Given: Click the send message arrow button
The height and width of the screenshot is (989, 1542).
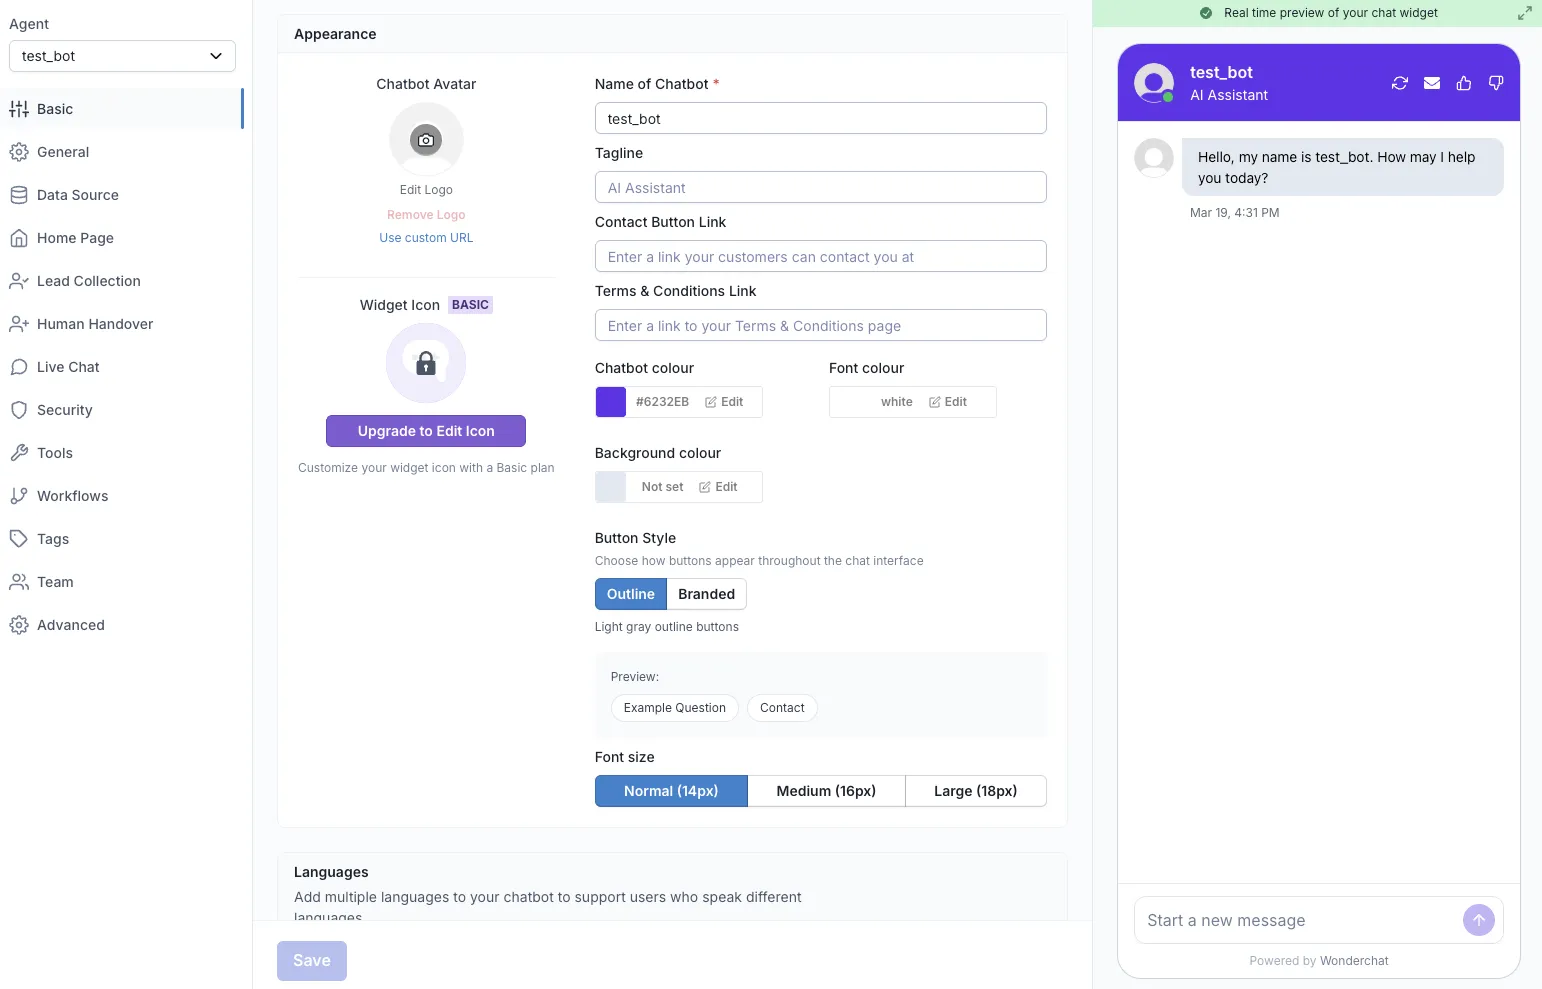Looking at the screenshot, I should (x=1479, y=920).
